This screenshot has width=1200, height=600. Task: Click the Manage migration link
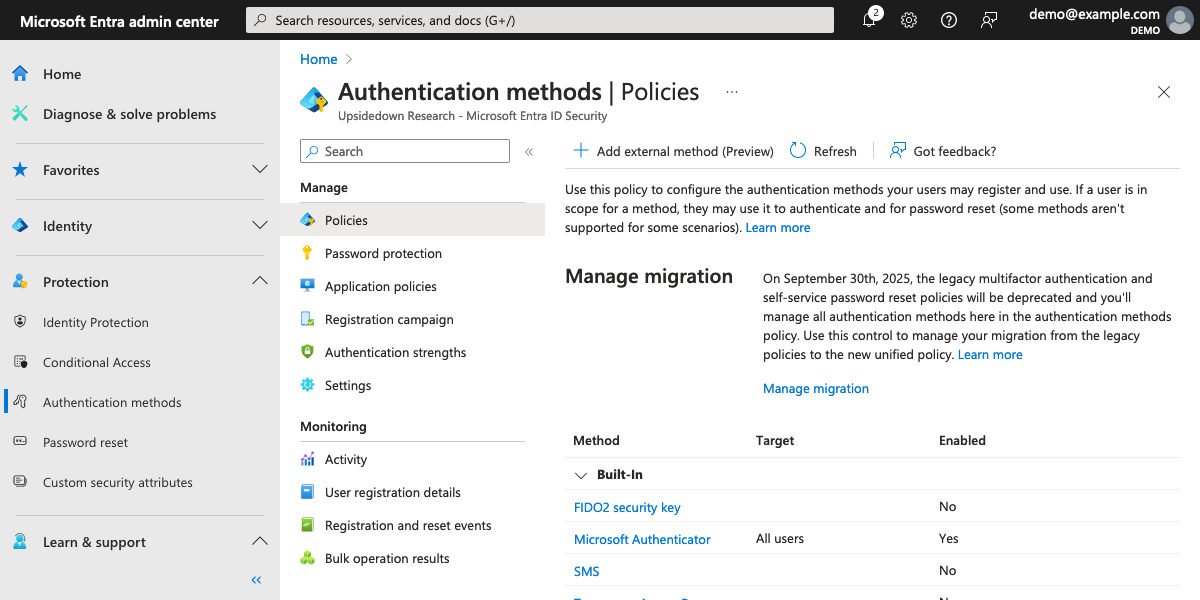(816, 388)
